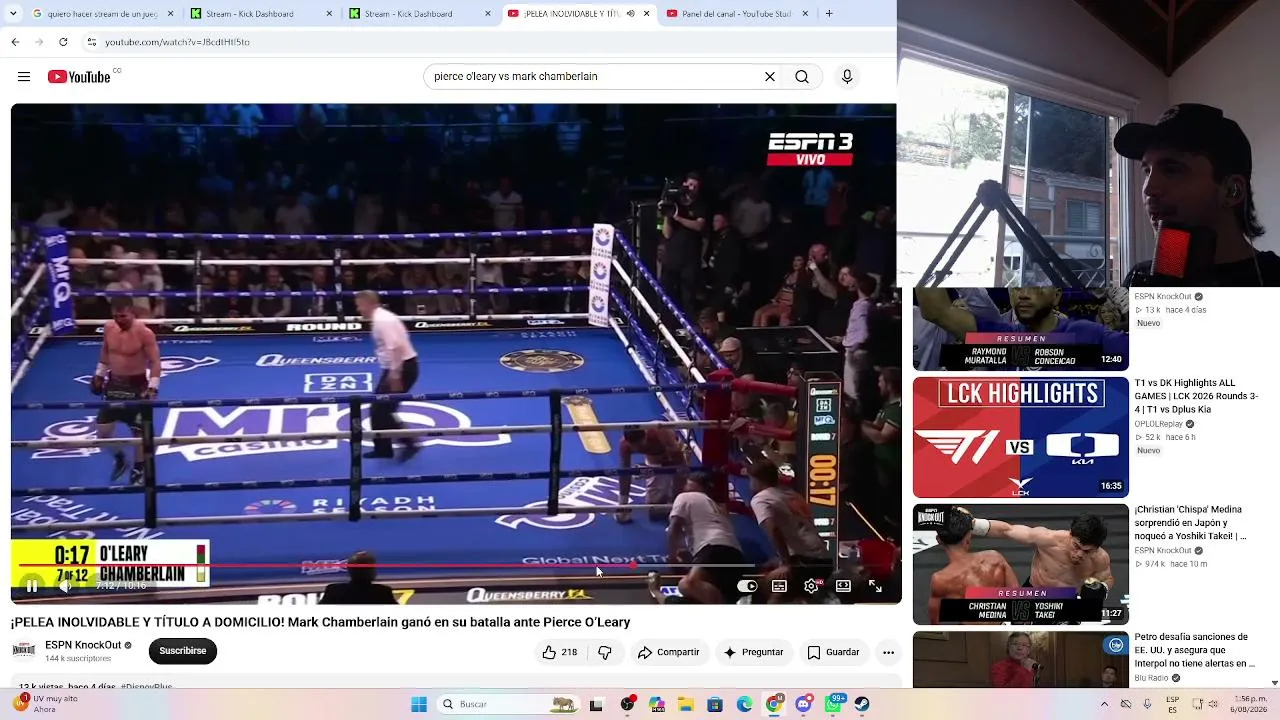Go forward in browser history
The image size is (1280, 720).
click(39, 42)
